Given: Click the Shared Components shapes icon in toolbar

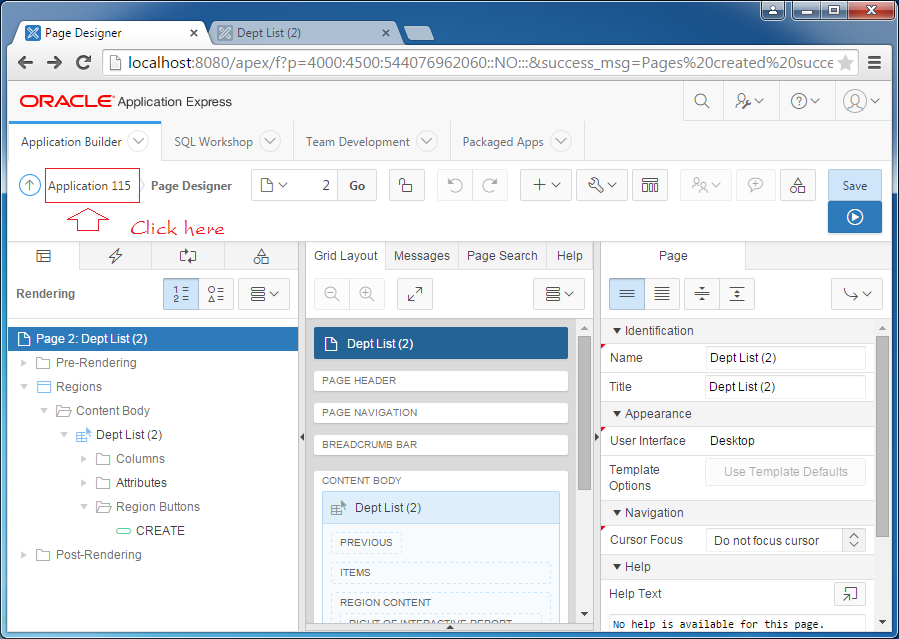Looking at the screenshot, I should point(798,185).
